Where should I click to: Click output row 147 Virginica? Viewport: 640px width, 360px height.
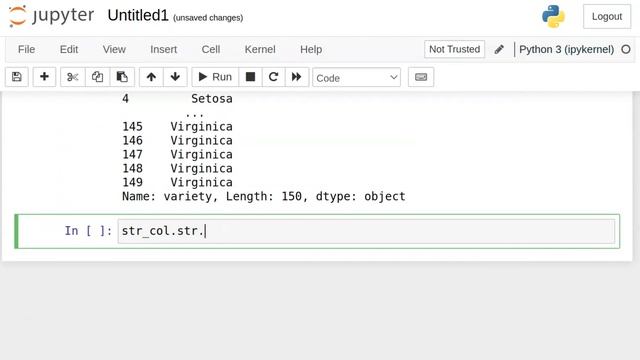(177, 154)
